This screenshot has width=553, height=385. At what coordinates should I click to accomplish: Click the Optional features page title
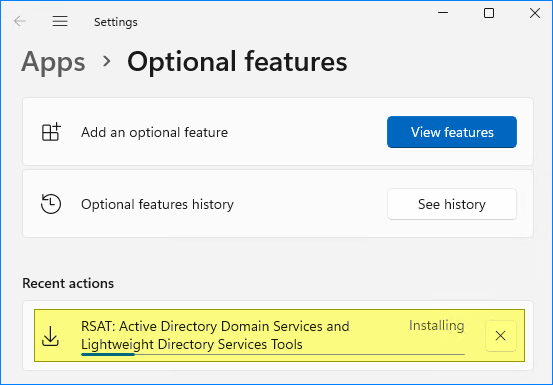(x=237, y=62)
